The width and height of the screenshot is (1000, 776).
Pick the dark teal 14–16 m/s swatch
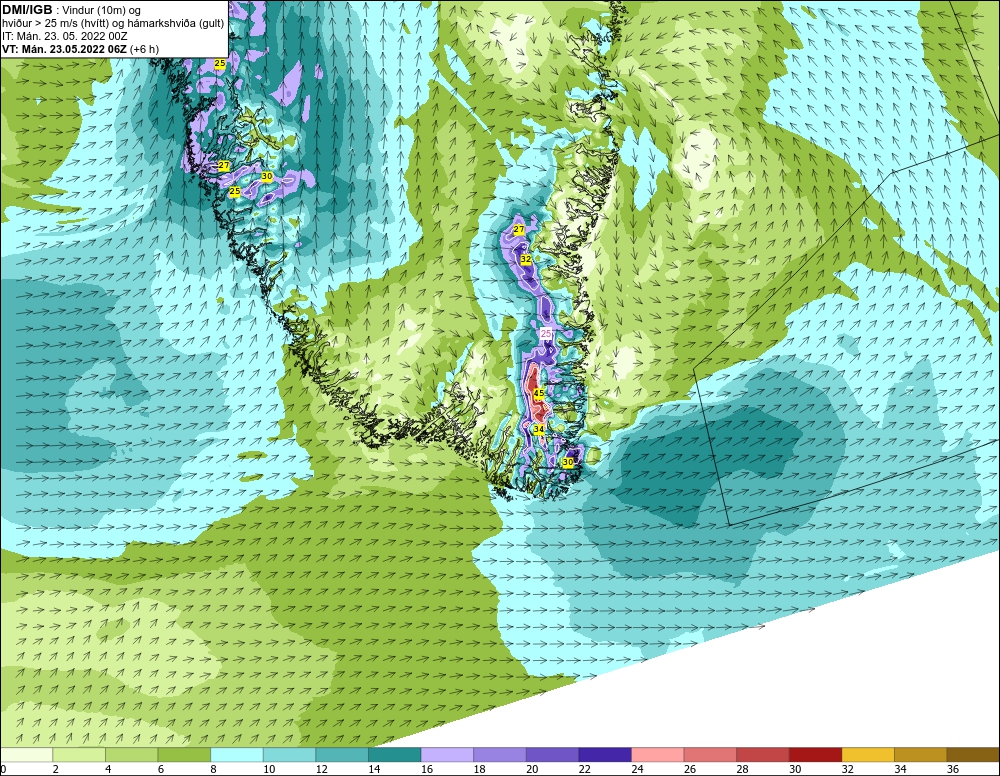(394, 755)
